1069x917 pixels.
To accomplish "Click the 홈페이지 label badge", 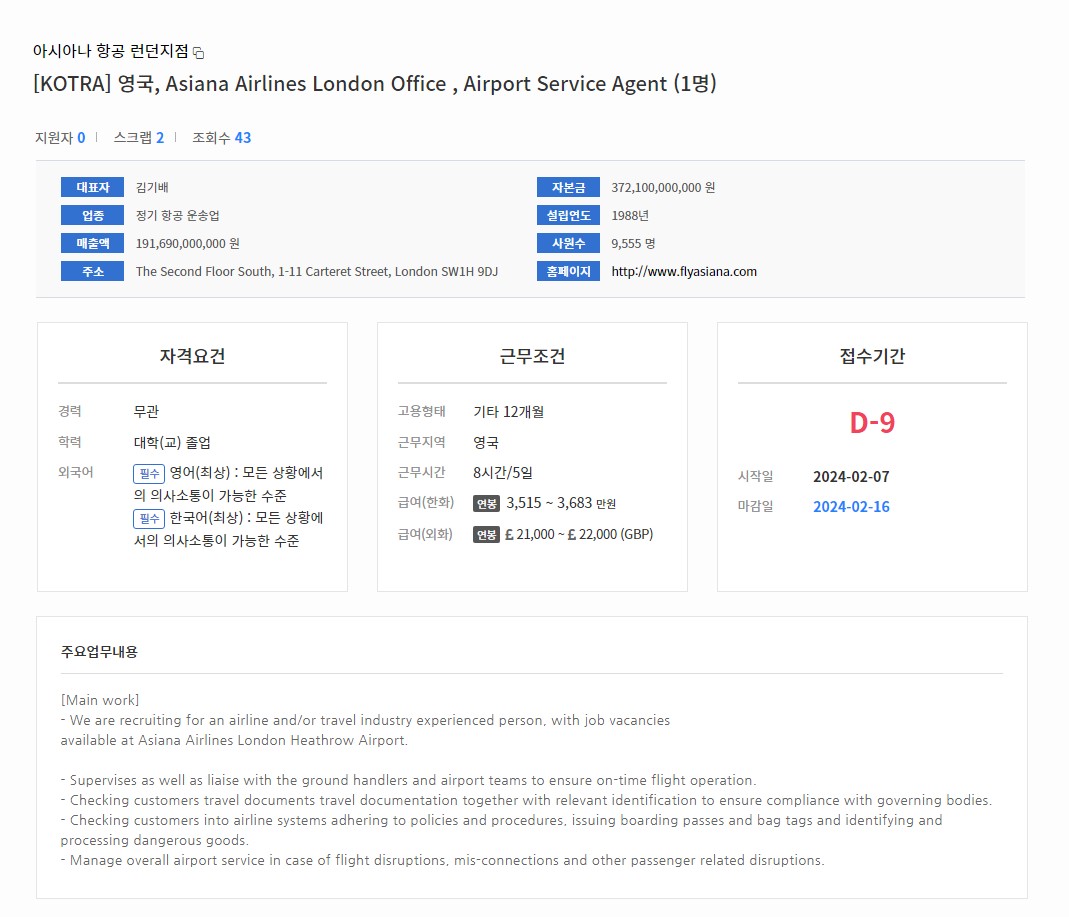I will point(568,271).
